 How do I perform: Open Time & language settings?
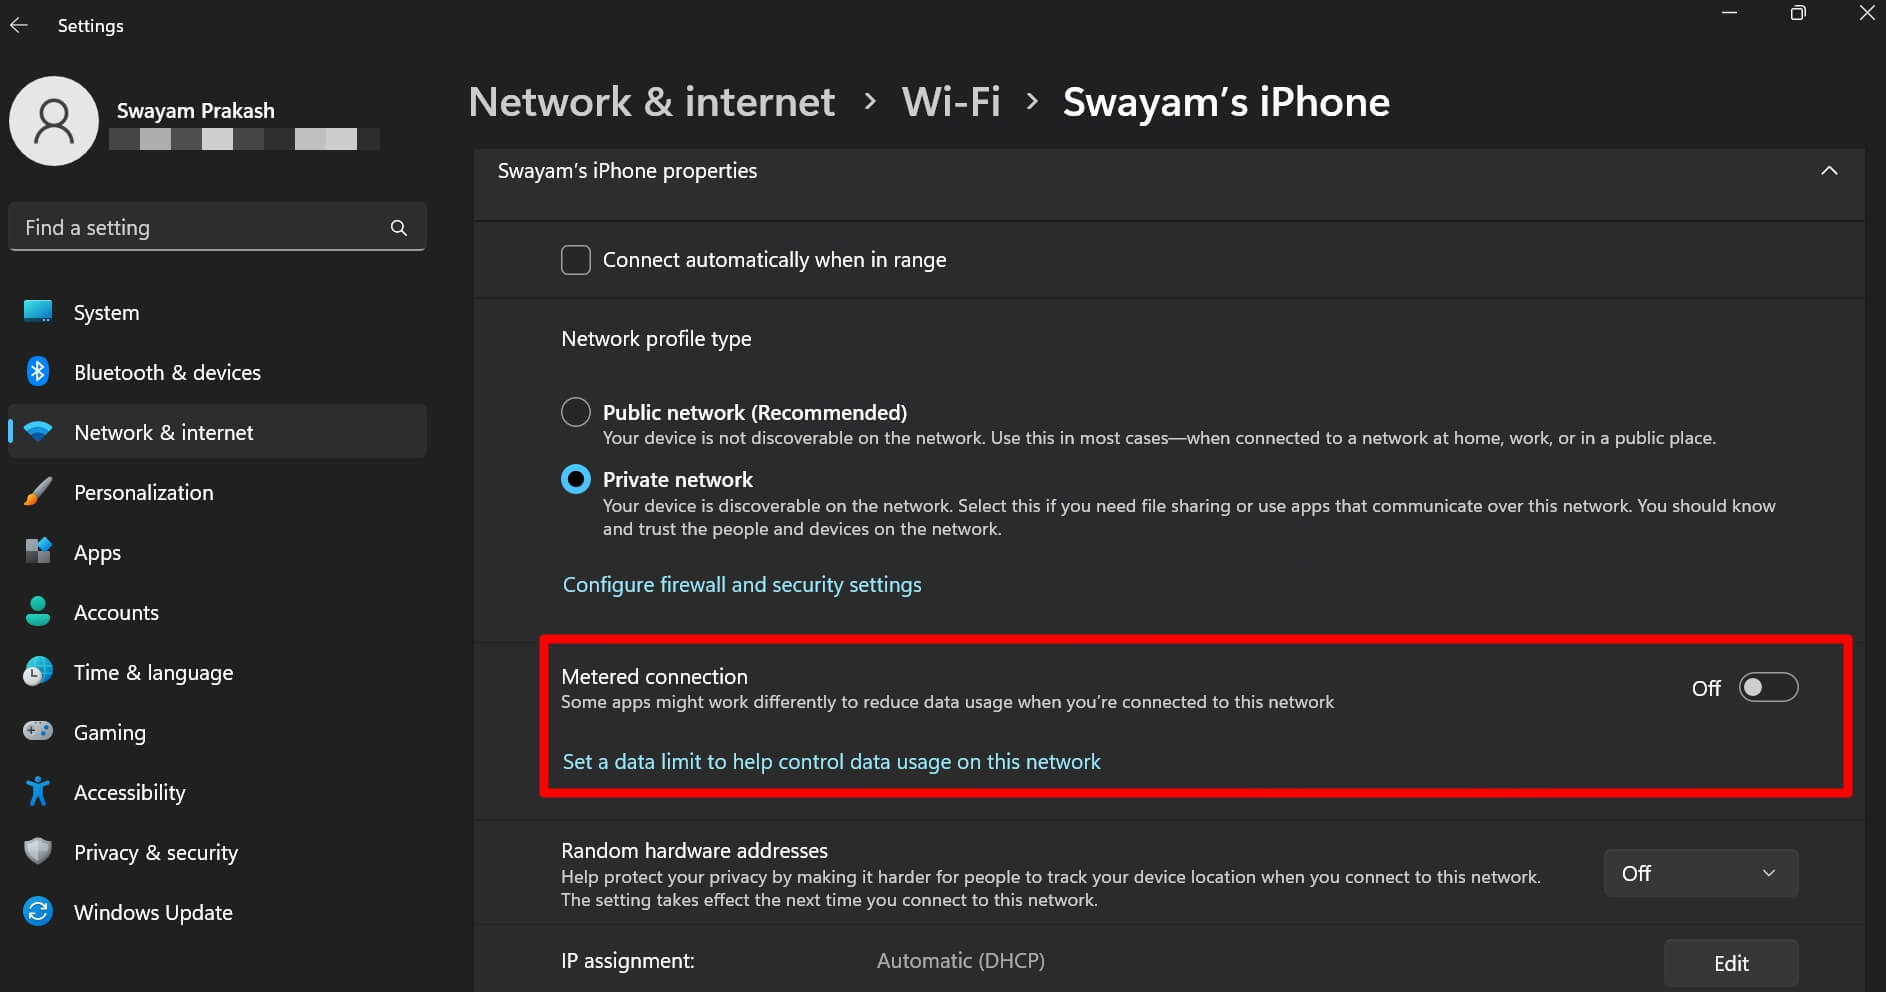click(x=153, y=672)
